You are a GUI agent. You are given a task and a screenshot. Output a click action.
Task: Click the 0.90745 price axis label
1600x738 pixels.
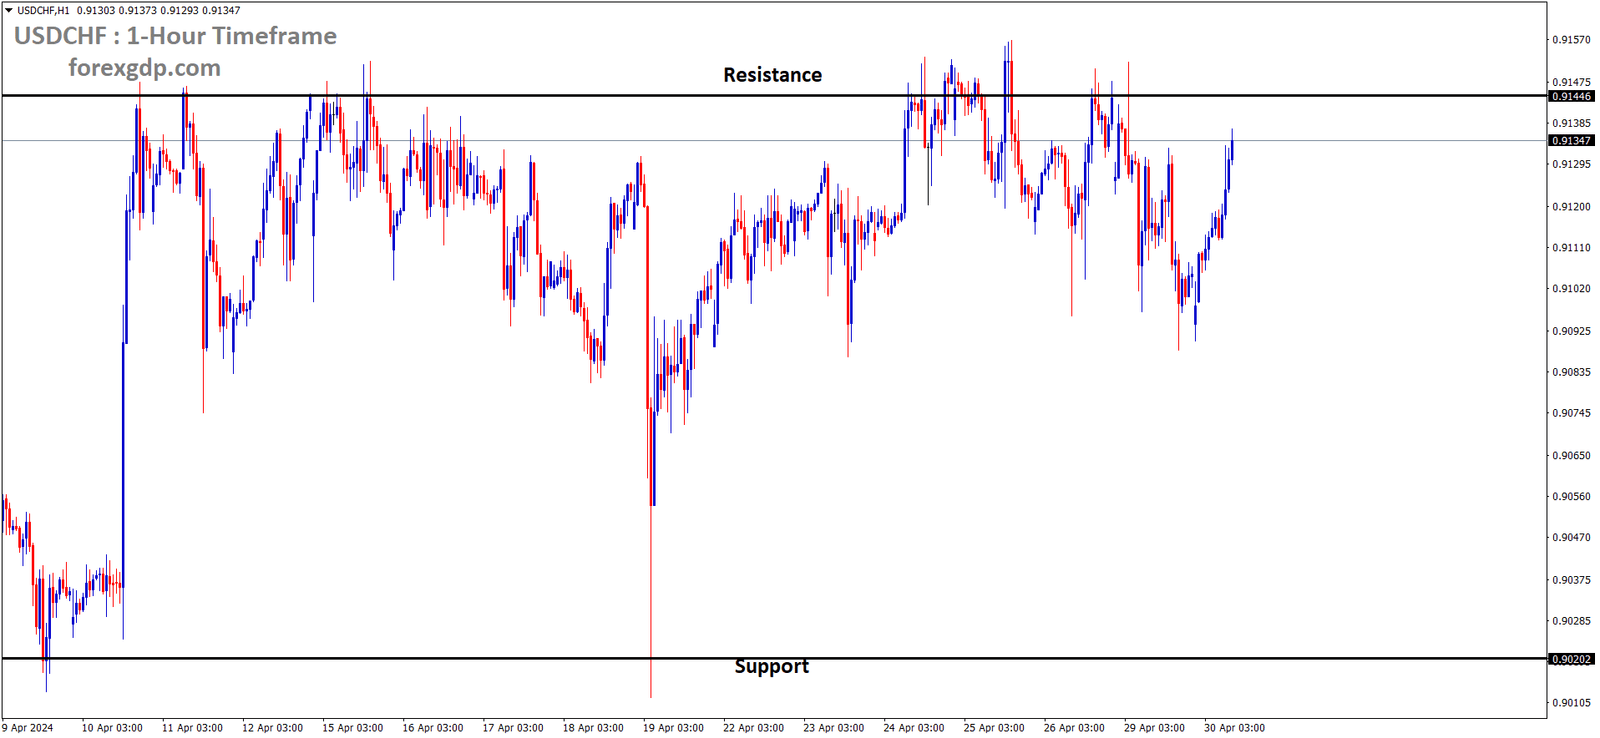(1571, 413)
